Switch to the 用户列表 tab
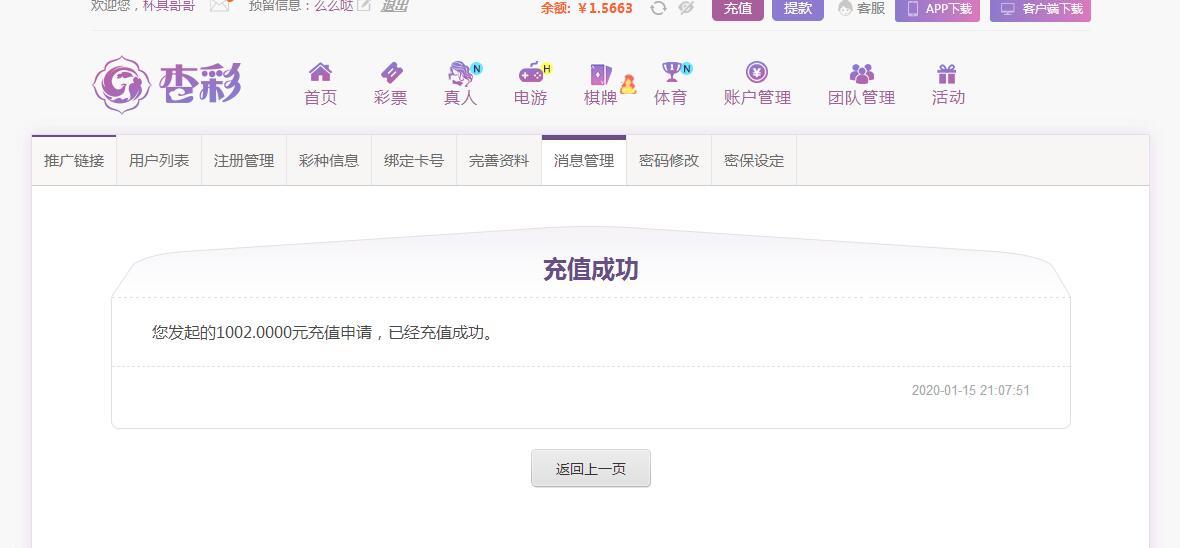The image size is (1180, 548). (159, 160)
